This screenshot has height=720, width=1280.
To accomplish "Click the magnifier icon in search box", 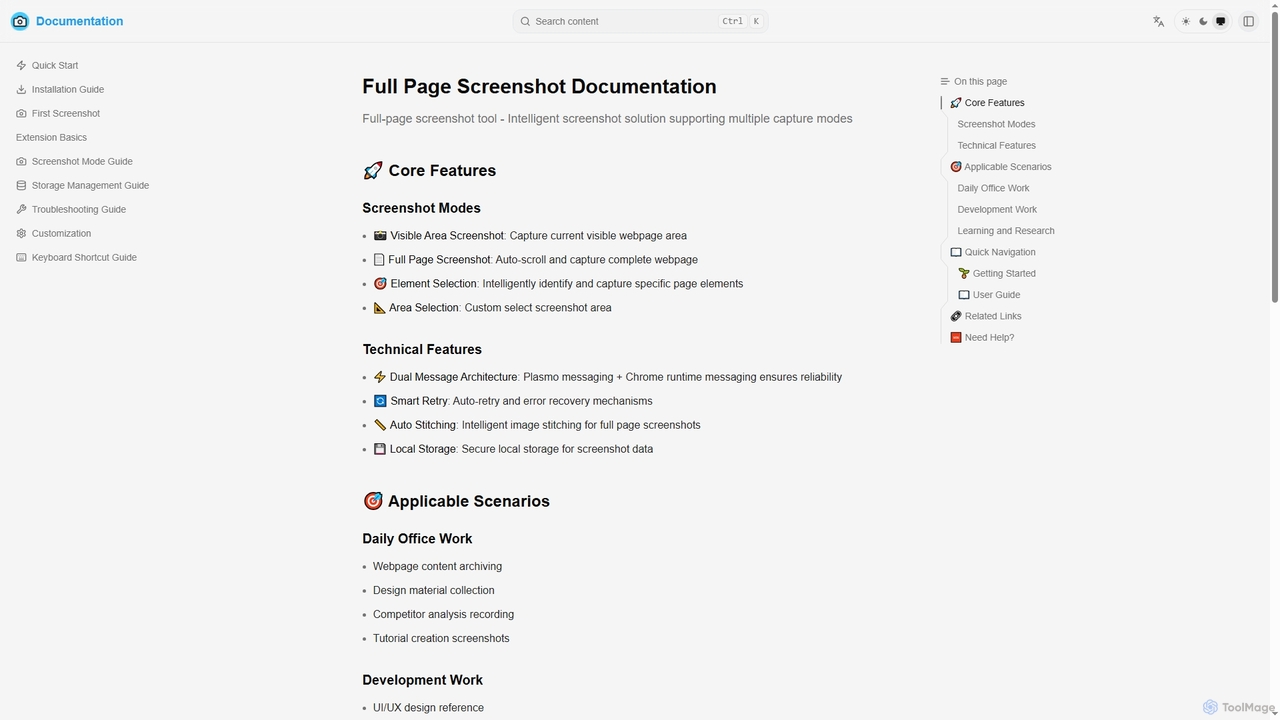I will click(524, 21).
